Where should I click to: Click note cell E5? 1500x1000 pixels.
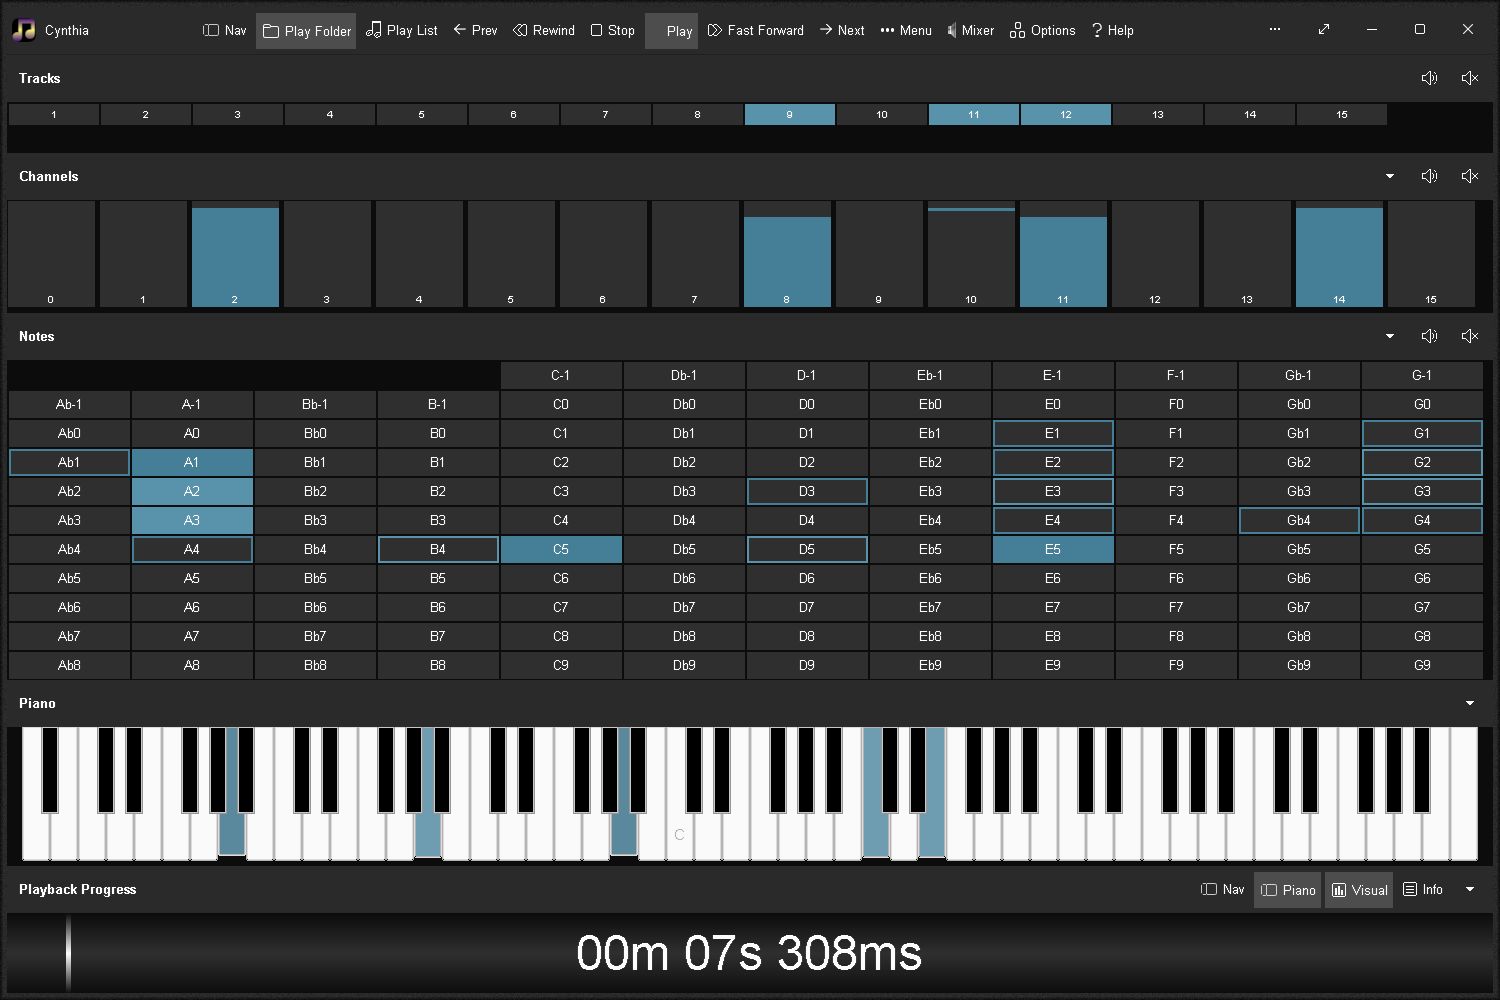coord(1053,549)
